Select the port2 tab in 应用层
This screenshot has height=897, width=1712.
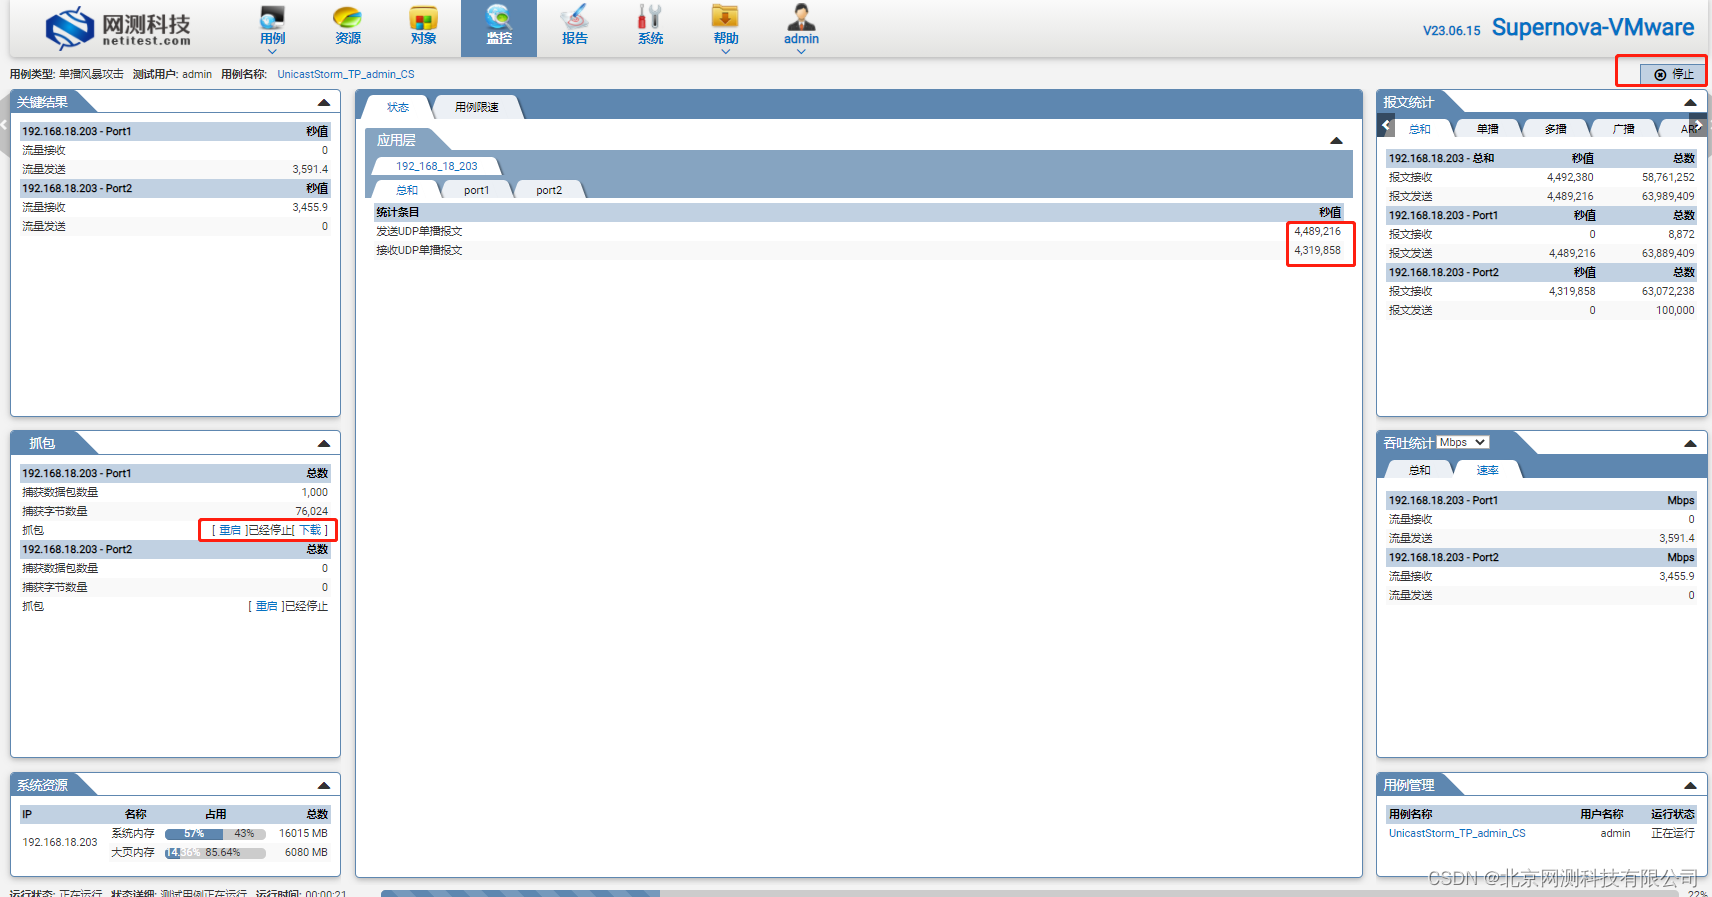549,190
